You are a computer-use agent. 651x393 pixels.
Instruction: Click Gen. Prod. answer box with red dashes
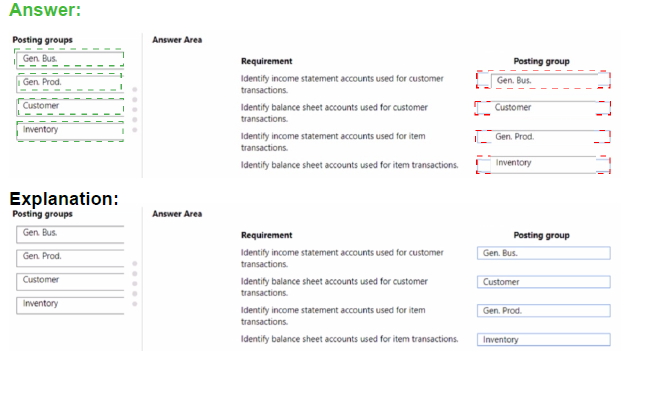coord(543,137)
